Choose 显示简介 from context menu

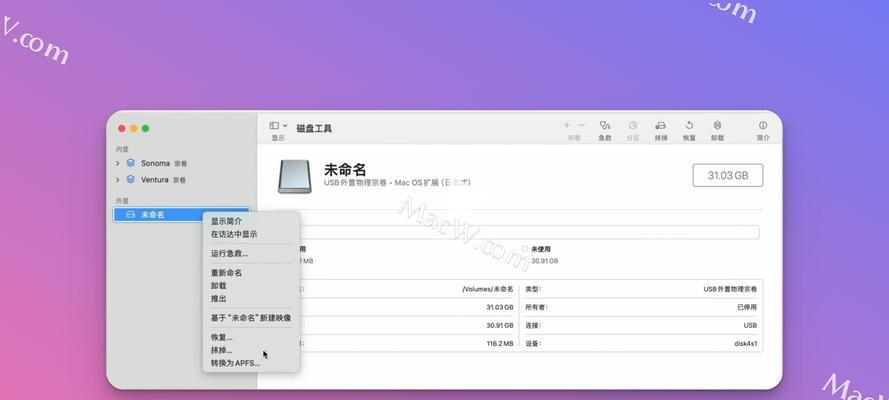pyautogui.click(x=226, y=222)
